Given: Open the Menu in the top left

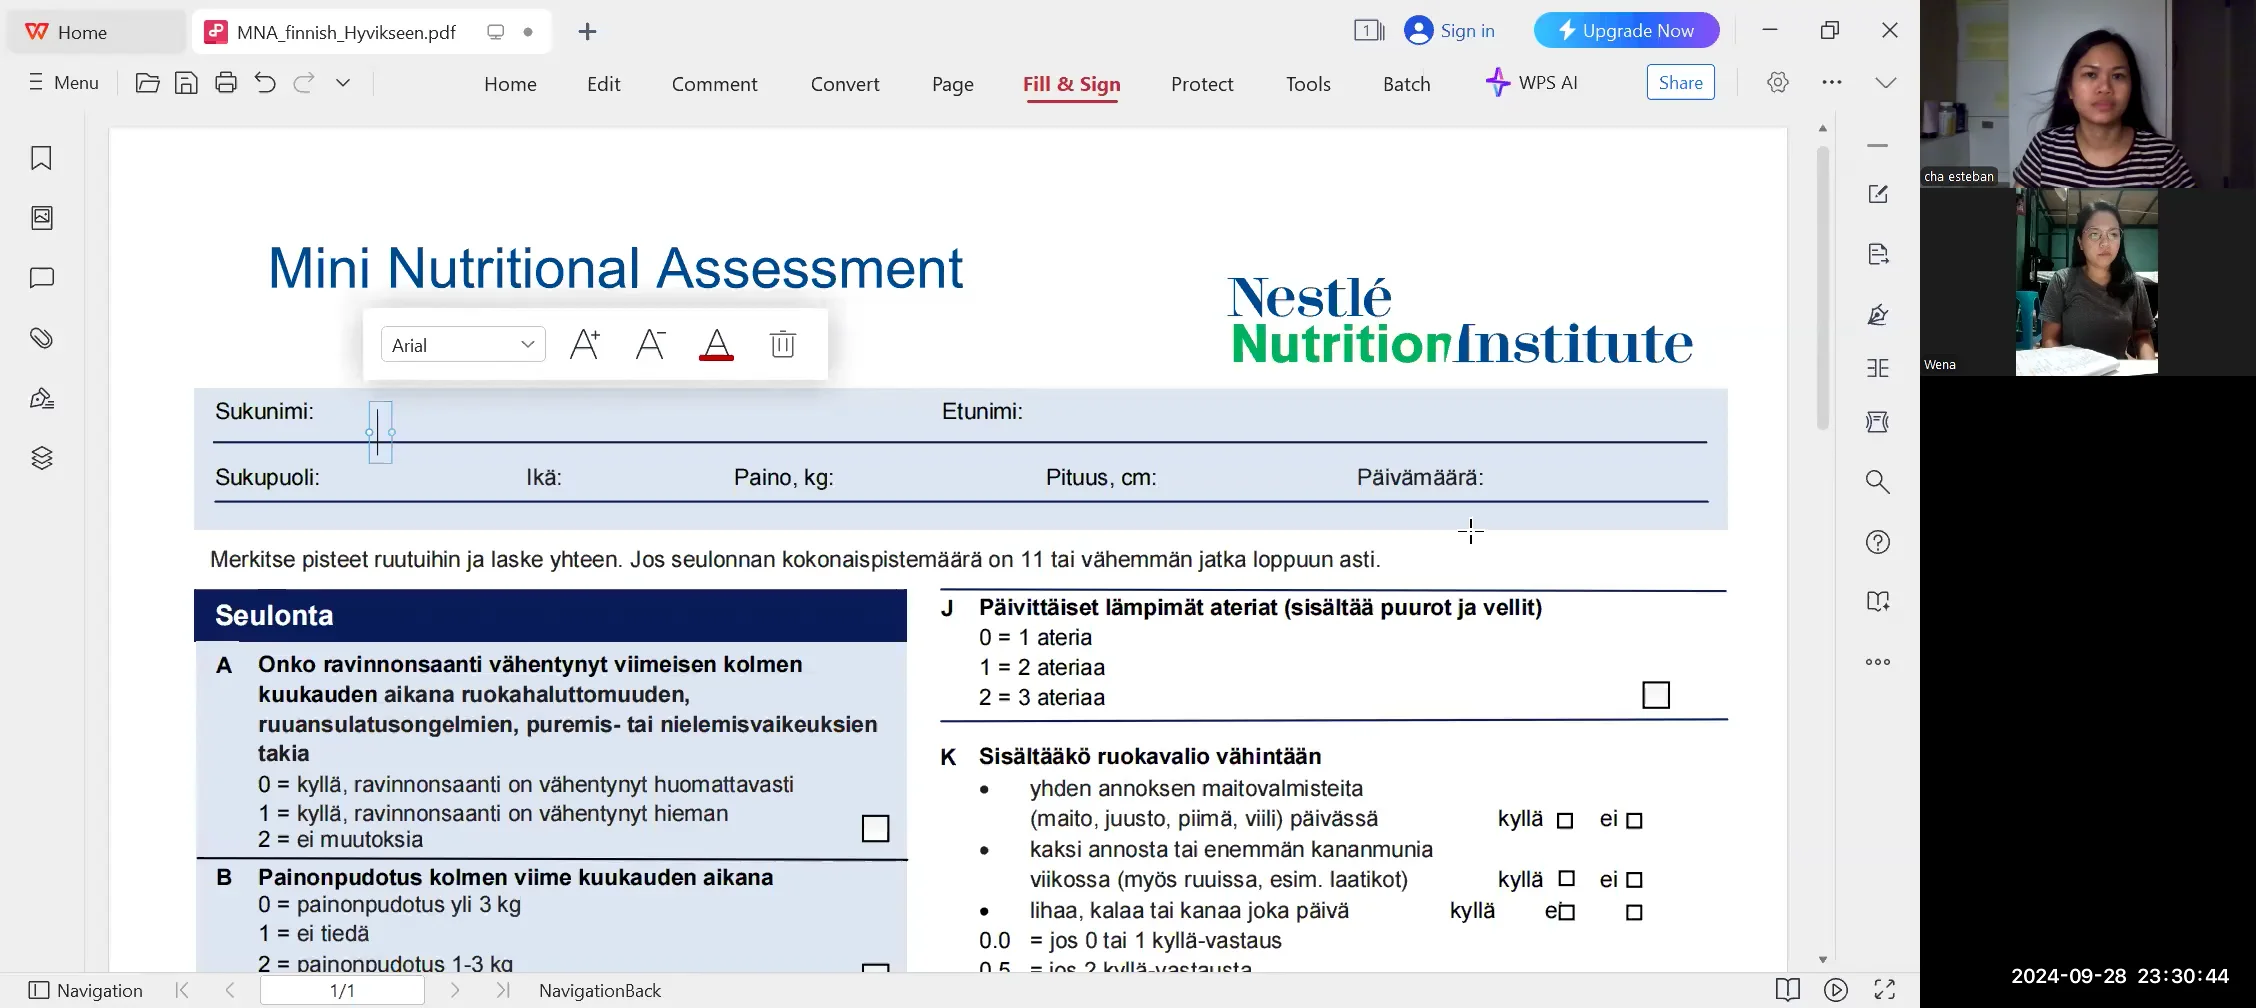Looking at the screenshot, I should tap(62, 82).
